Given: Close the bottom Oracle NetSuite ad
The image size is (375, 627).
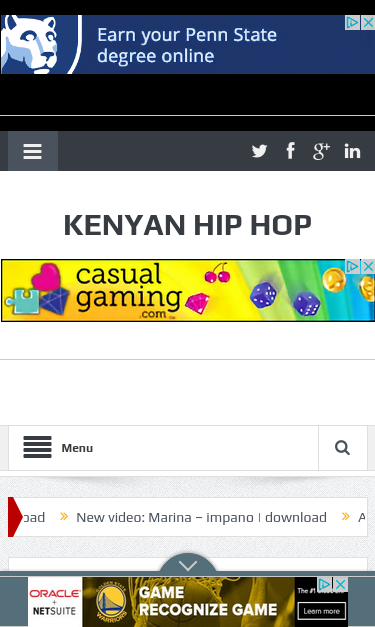Looking at the screenshot, I should point(340,585).
